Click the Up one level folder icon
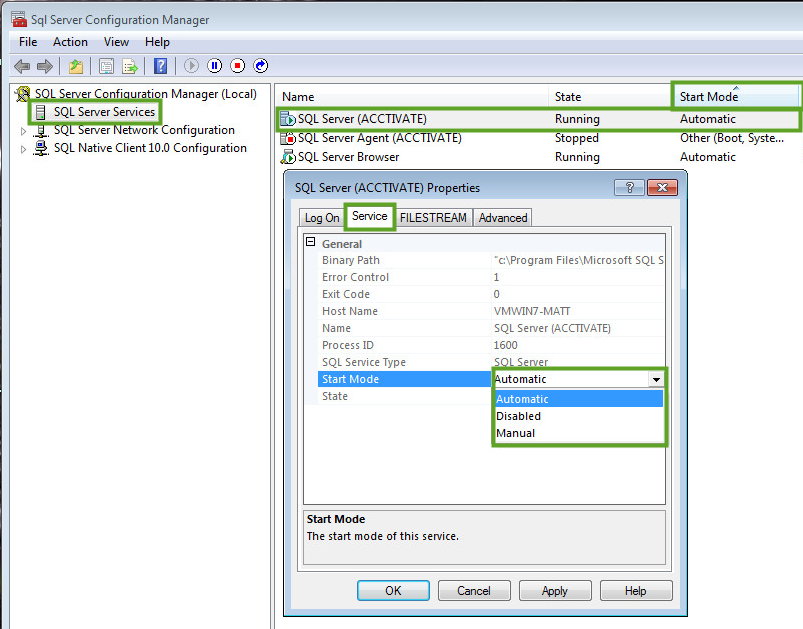The width and height of the screenshot is (803, 629). click(76, 66)
